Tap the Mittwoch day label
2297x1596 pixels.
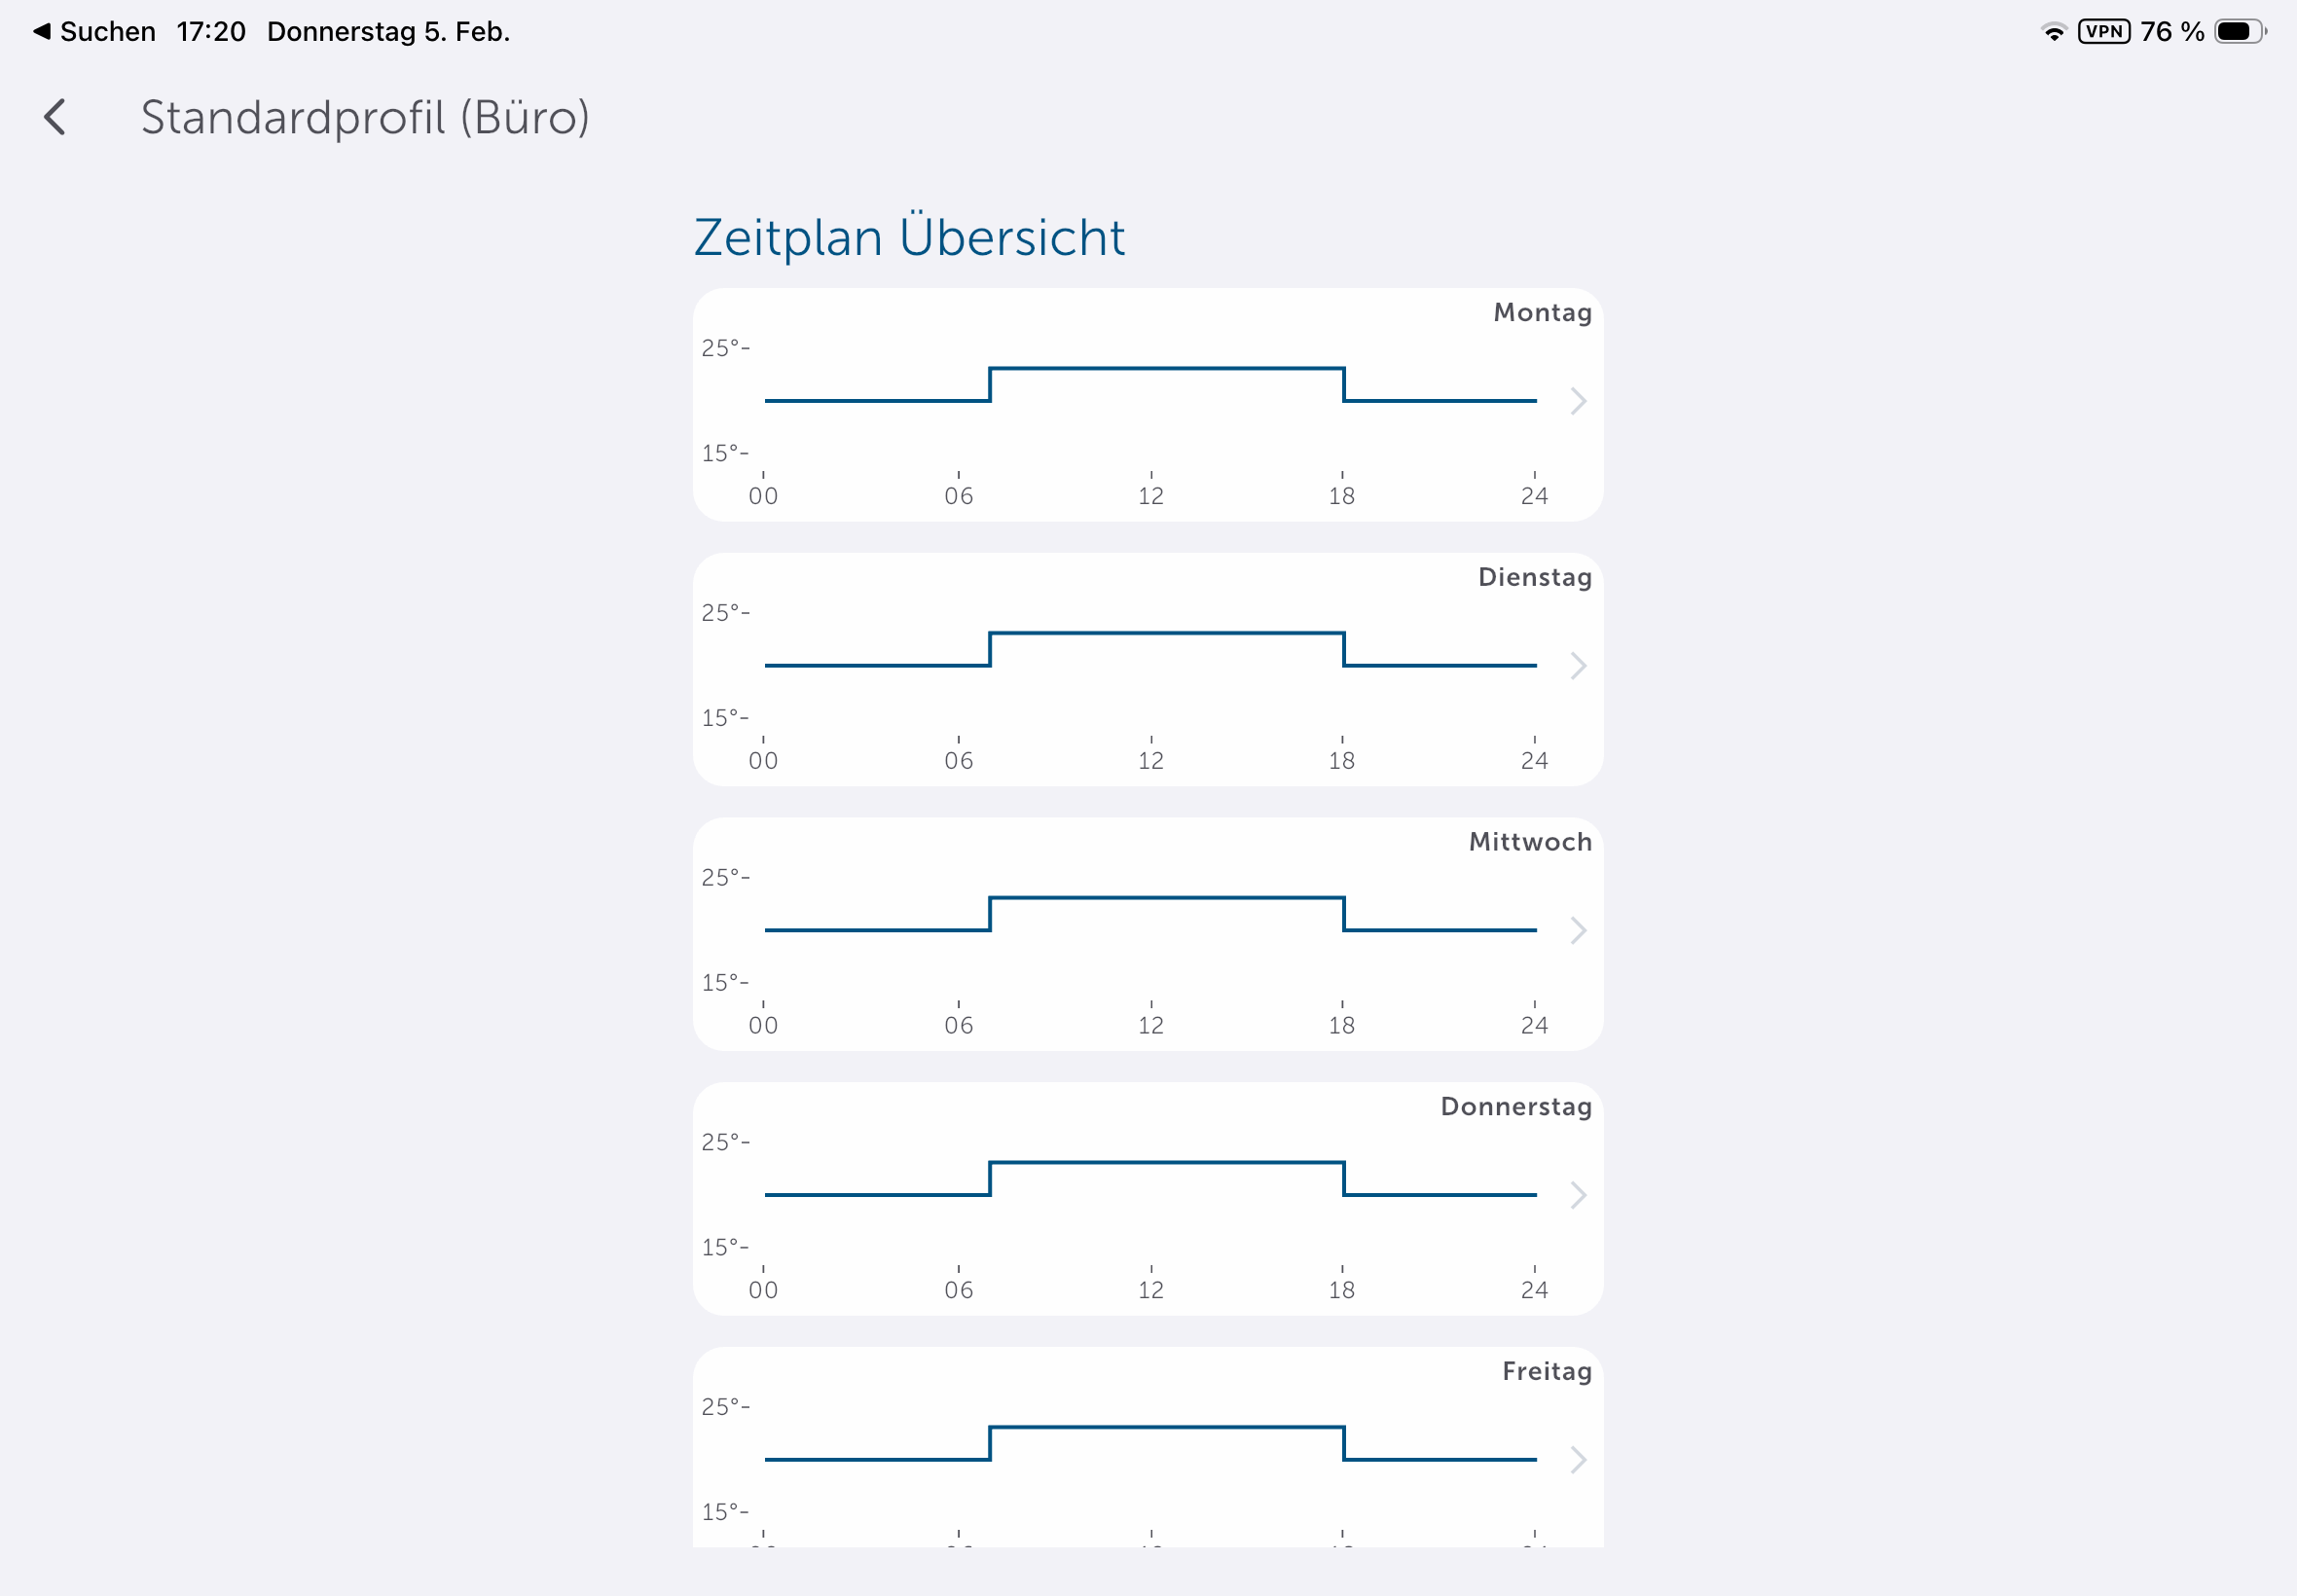pyautogui.click(x=1530, y=842)
